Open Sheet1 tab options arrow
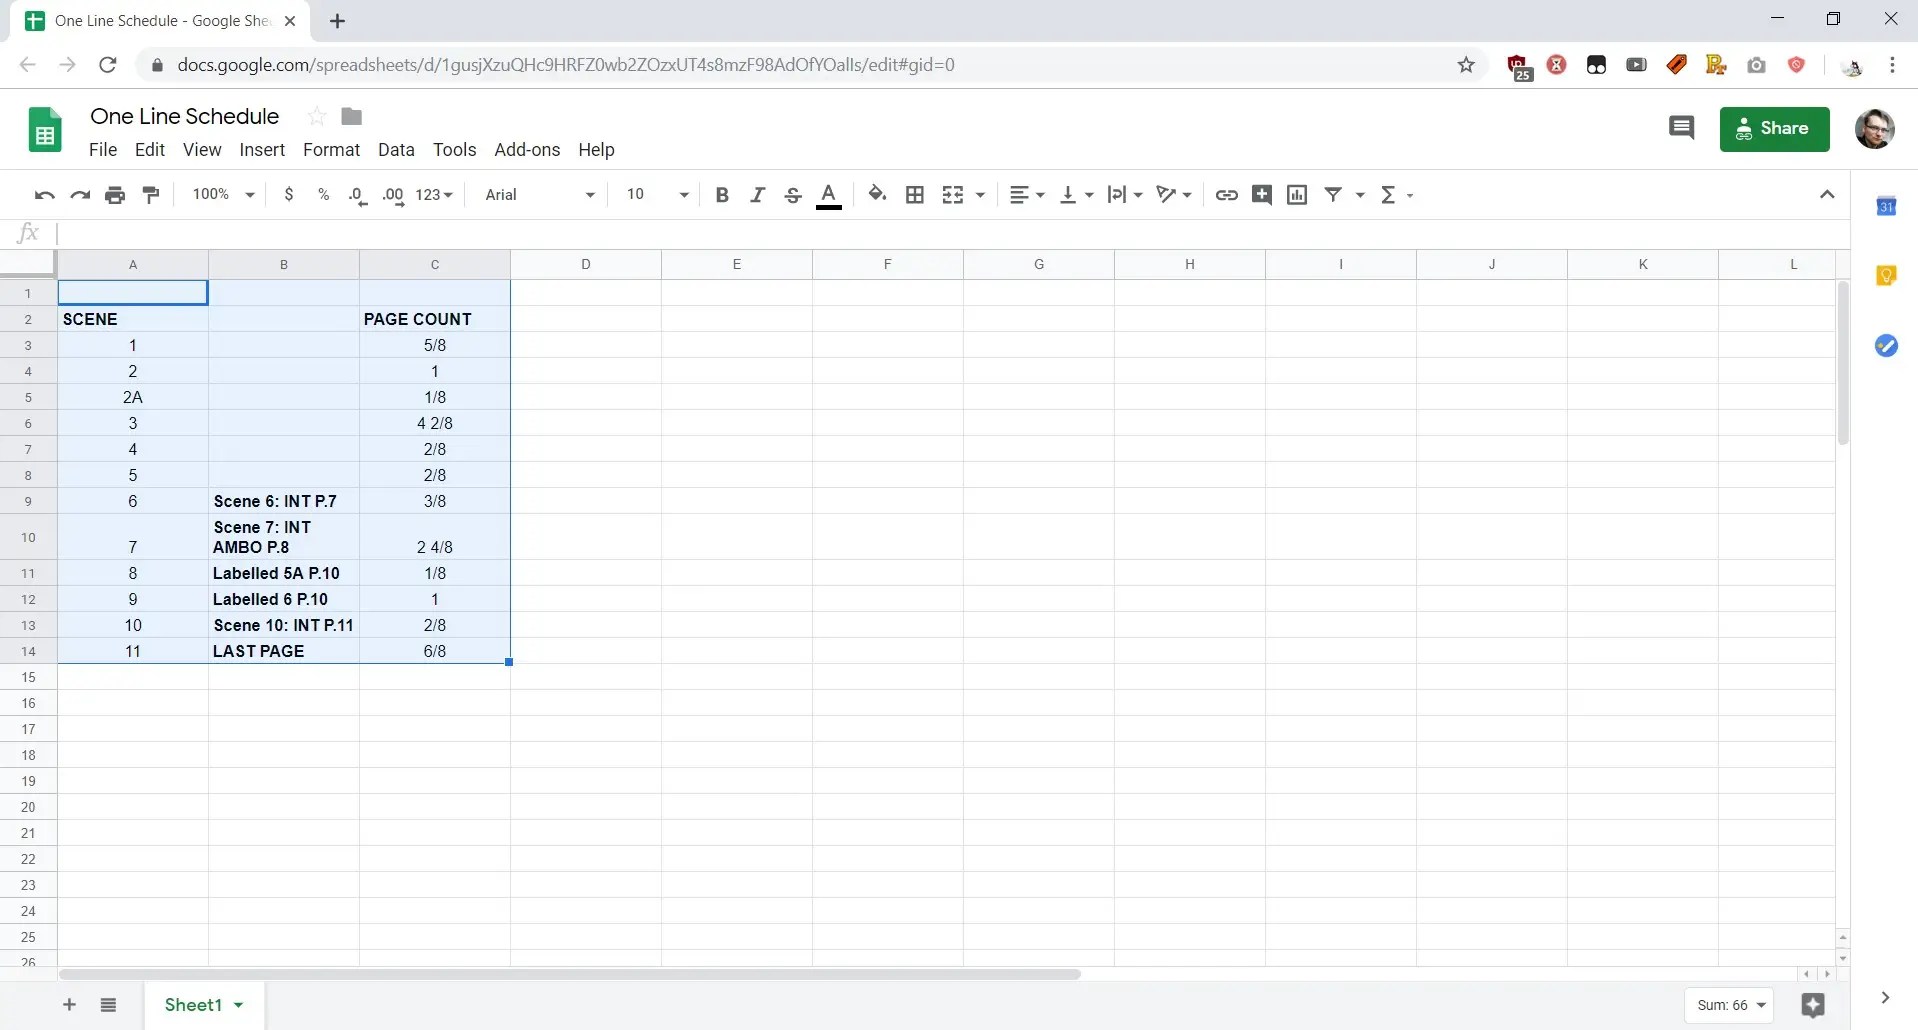Viewport: 1918px width, 1030px height. point(239,1005)
